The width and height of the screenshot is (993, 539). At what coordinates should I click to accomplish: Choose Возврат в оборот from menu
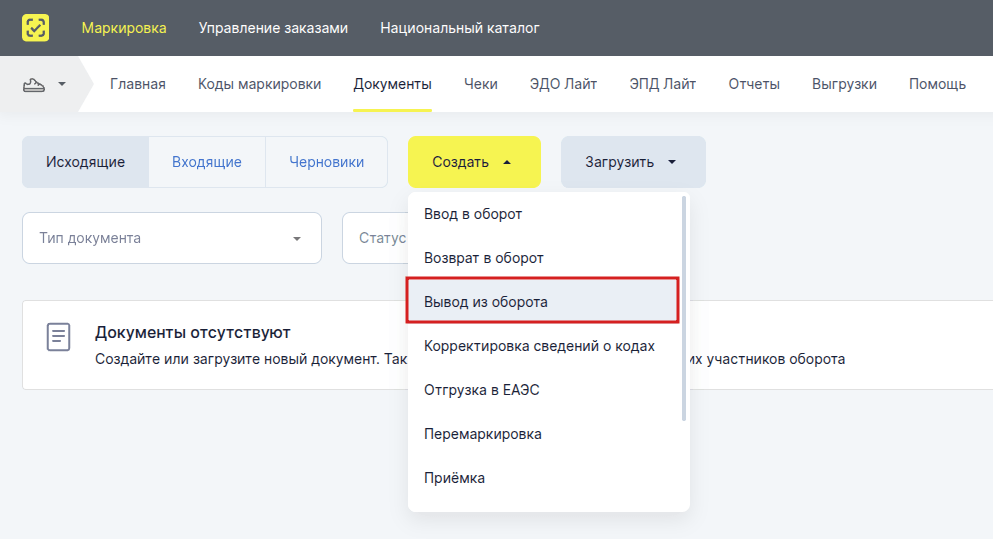[545, 258]
